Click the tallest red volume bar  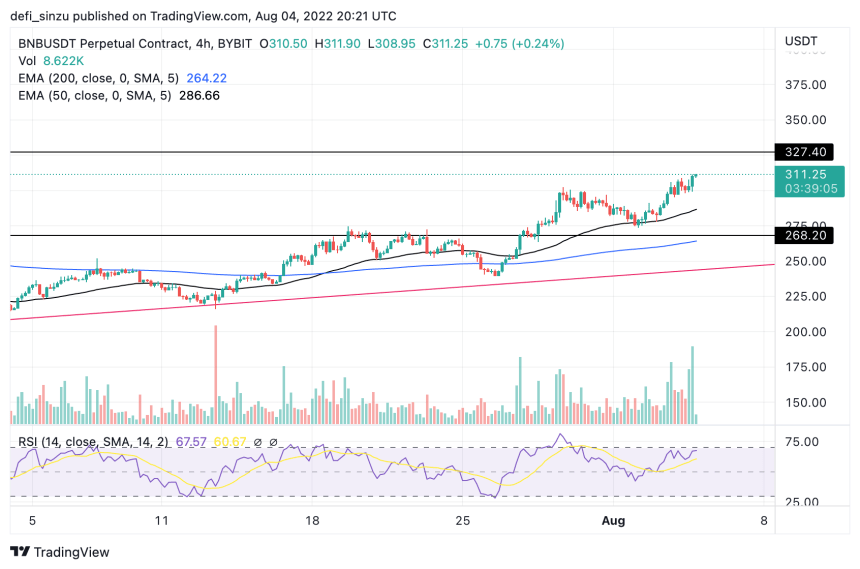[216, 374]
